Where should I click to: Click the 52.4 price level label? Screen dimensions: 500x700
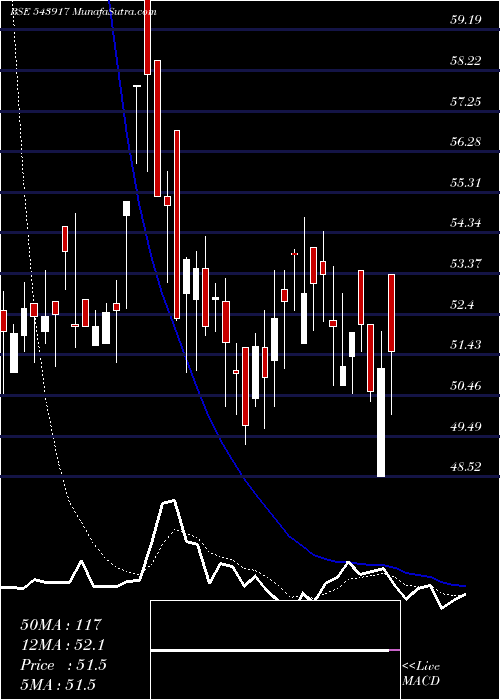[x=462, y=304]
